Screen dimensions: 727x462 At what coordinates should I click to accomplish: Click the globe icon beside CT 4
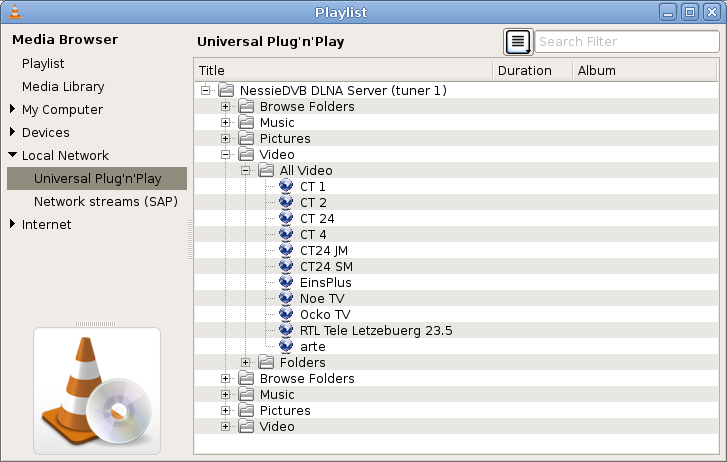(286, 234)
